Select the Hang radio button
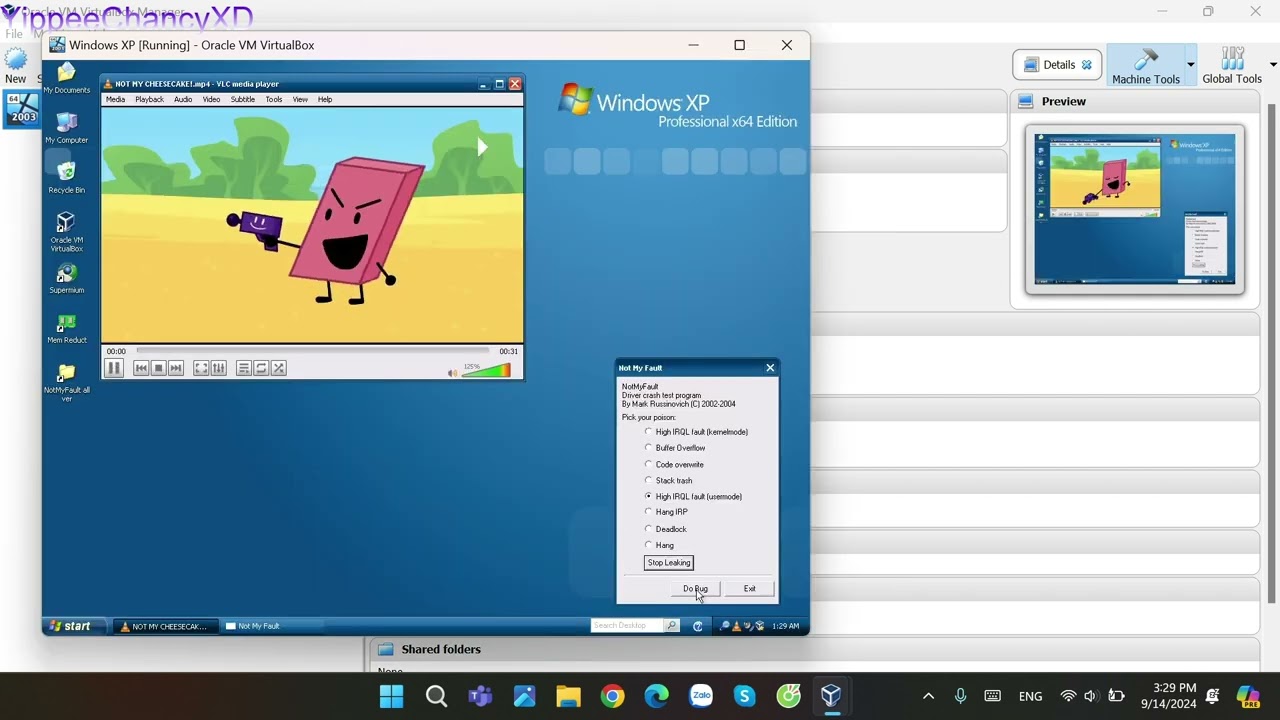This screenshot has height=720, width=1280. tap(660, 545)
